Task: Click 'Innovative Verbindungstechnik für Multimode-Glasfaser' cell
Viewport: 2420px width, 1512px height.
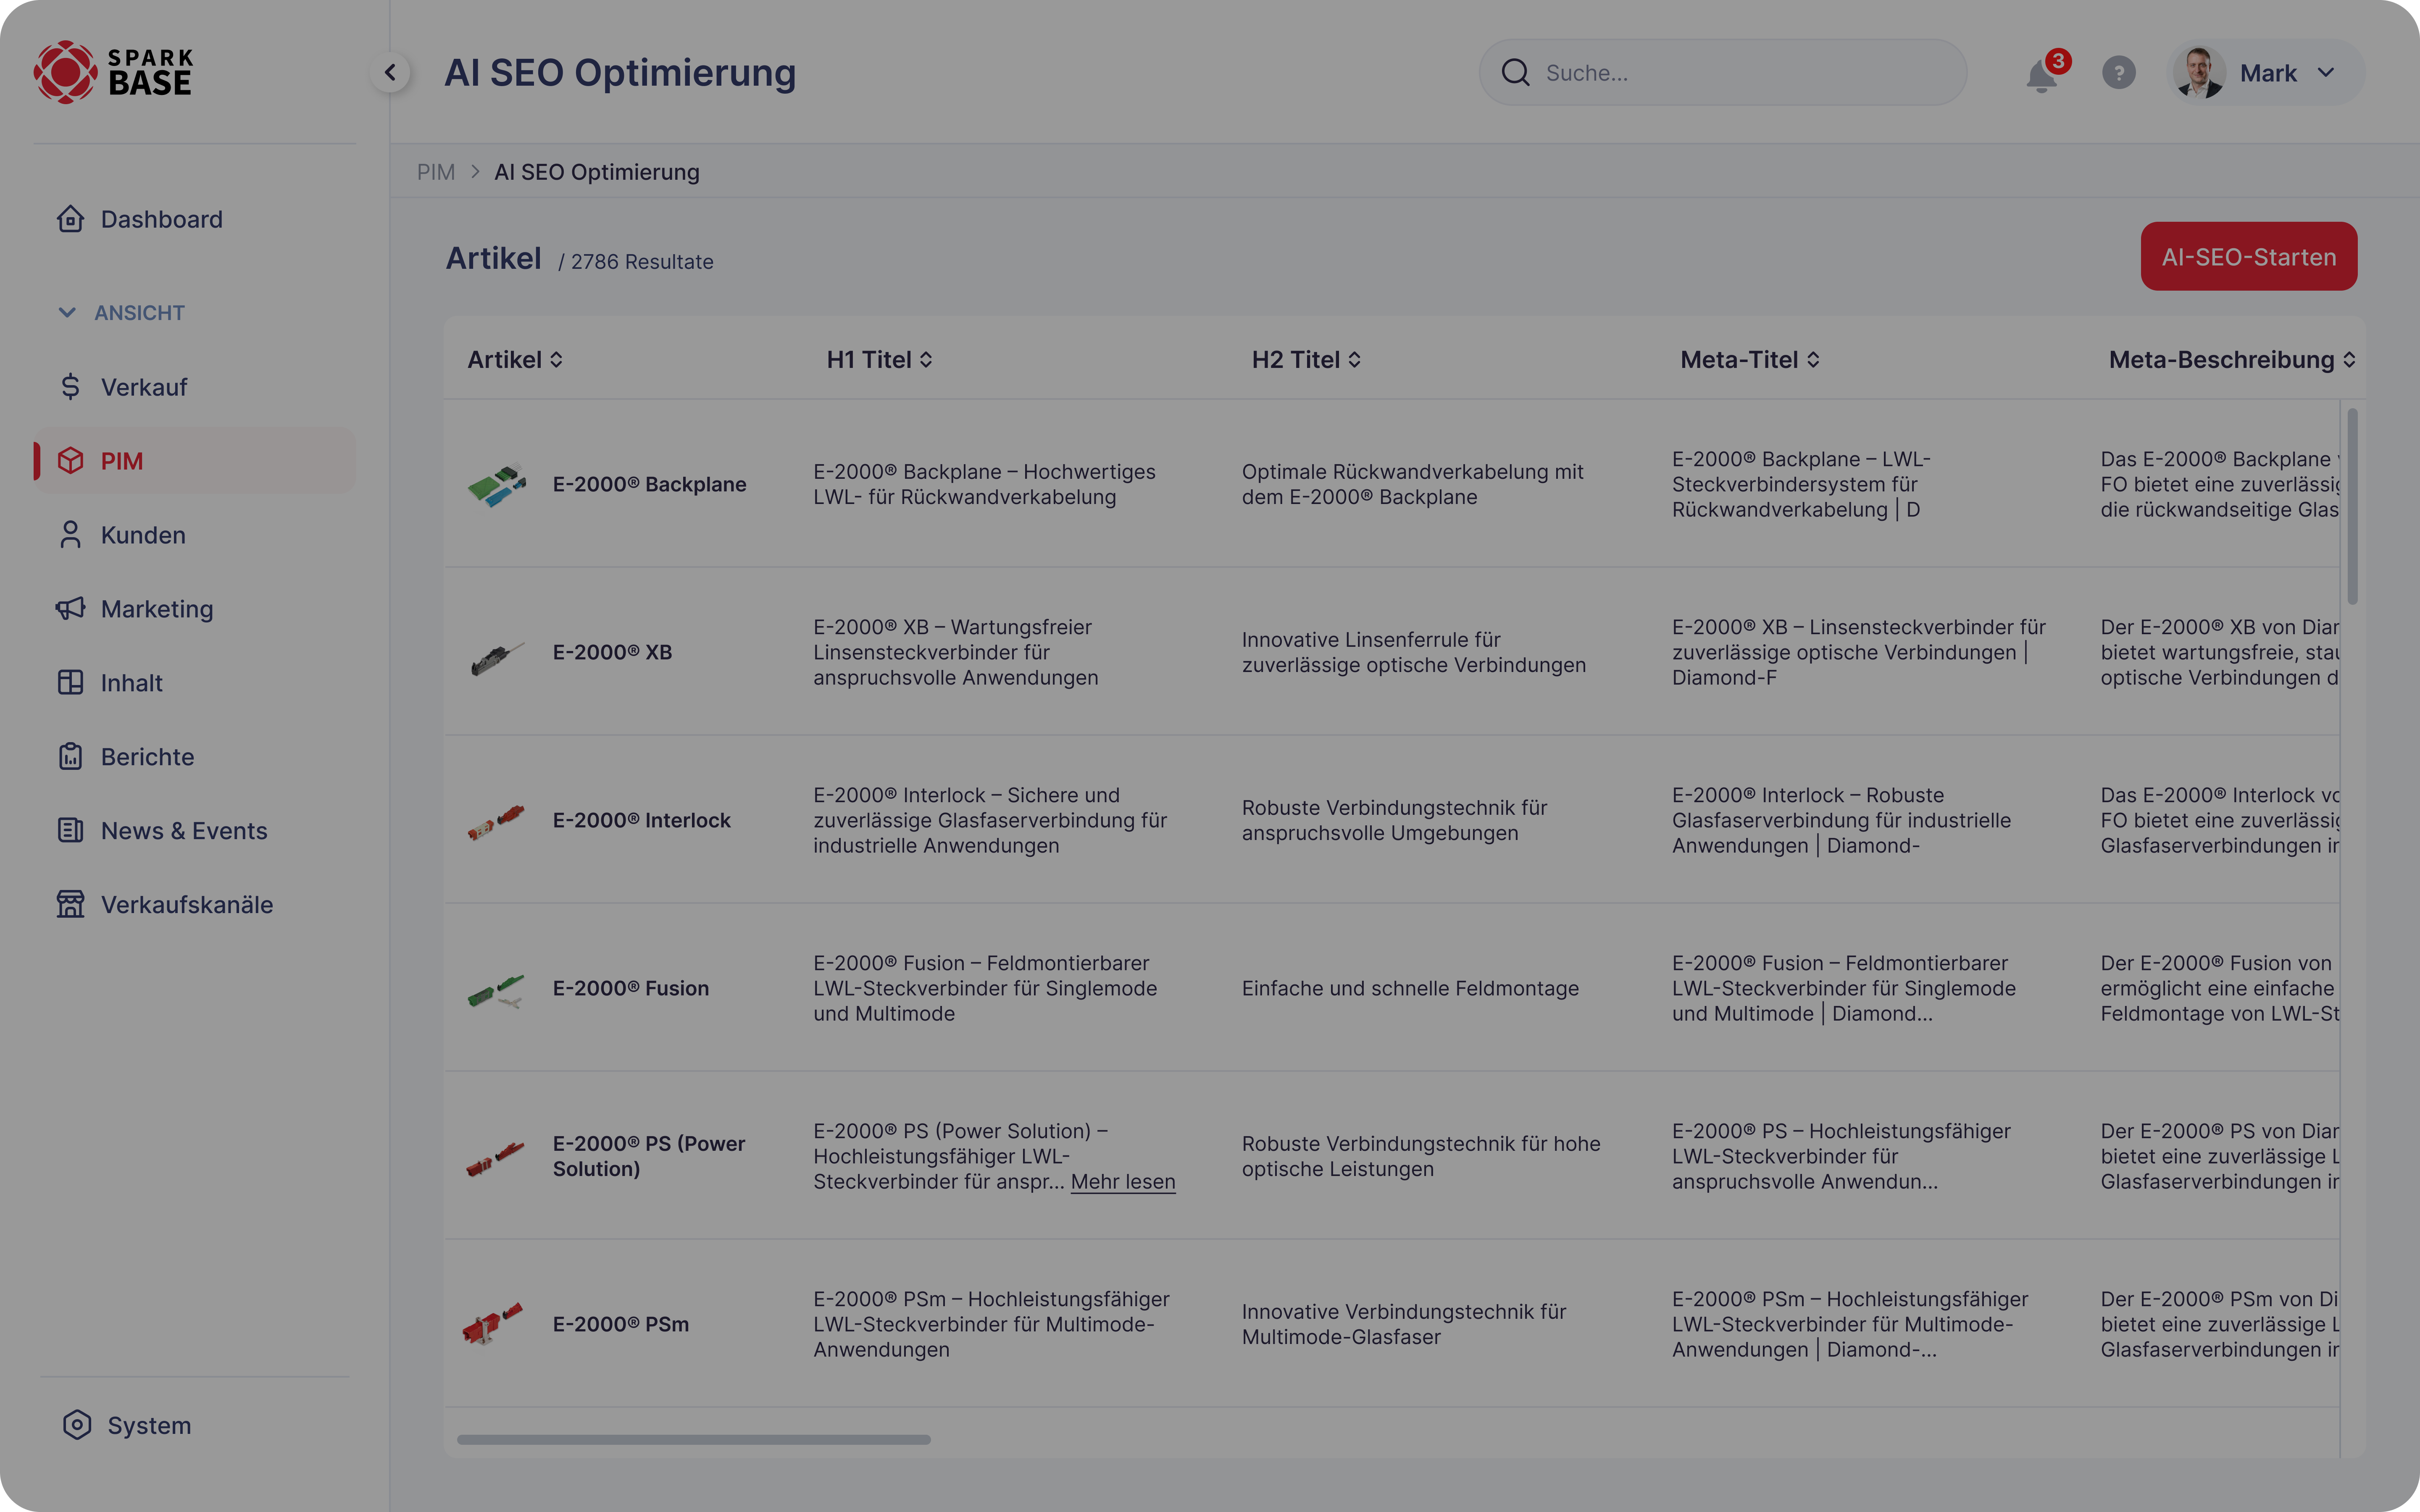Action: coord(1404,1324)
